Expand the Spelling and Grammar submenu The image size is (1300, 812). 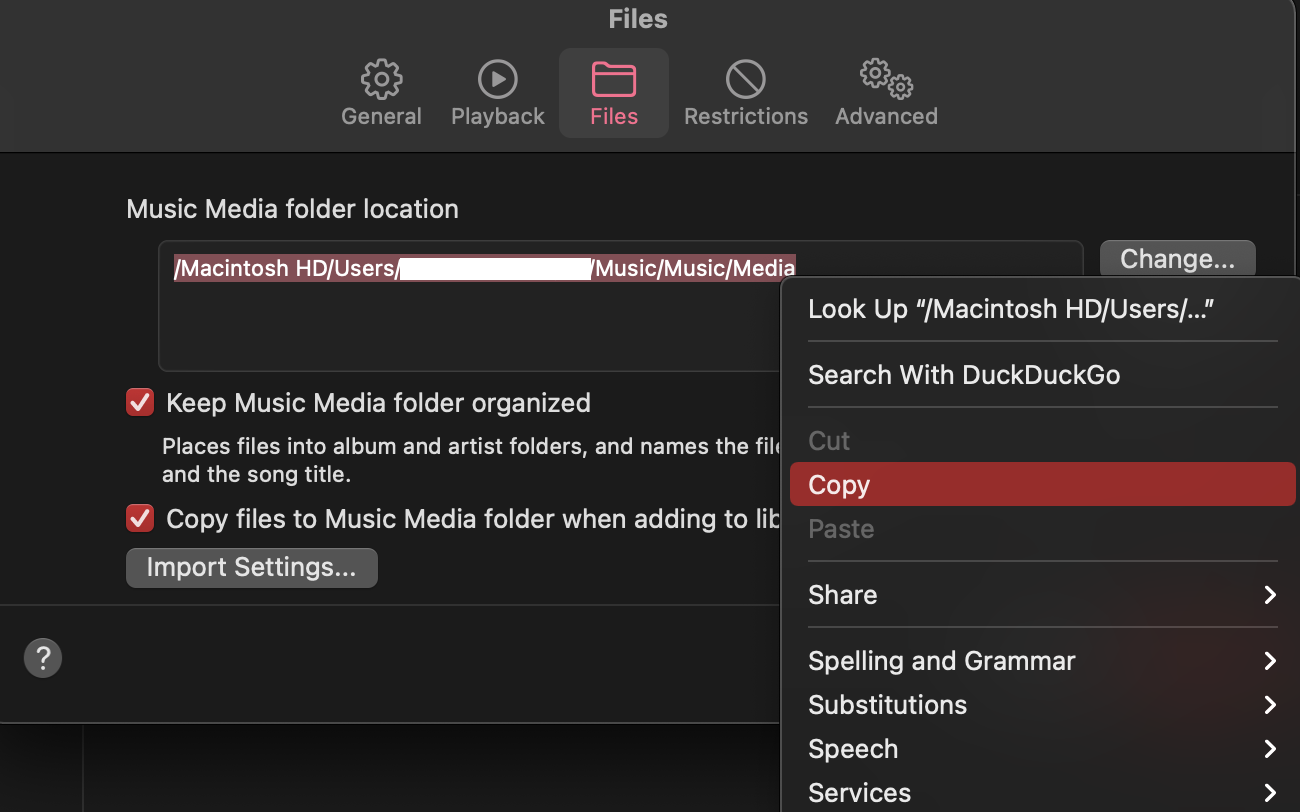point(1043,661)
